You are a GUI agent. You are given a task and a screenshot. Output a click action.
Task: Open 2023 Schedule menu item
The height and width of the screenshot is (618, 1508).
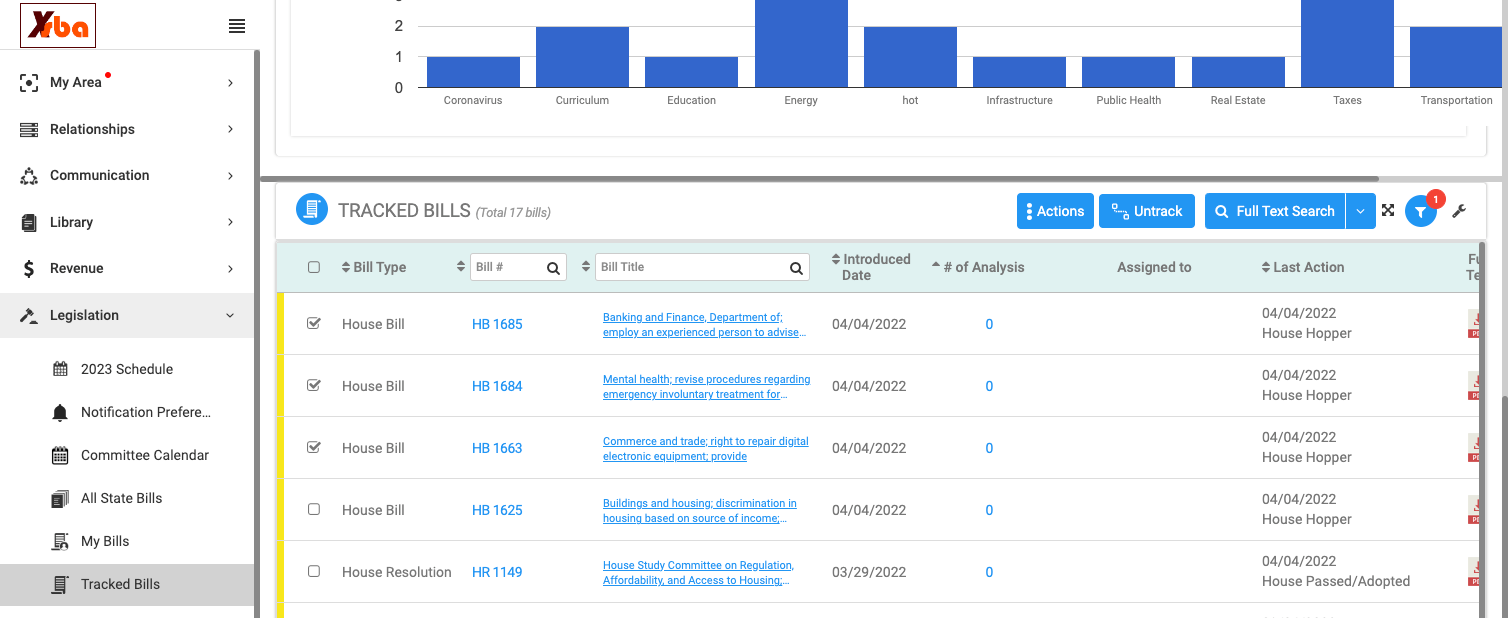point(127,369)
